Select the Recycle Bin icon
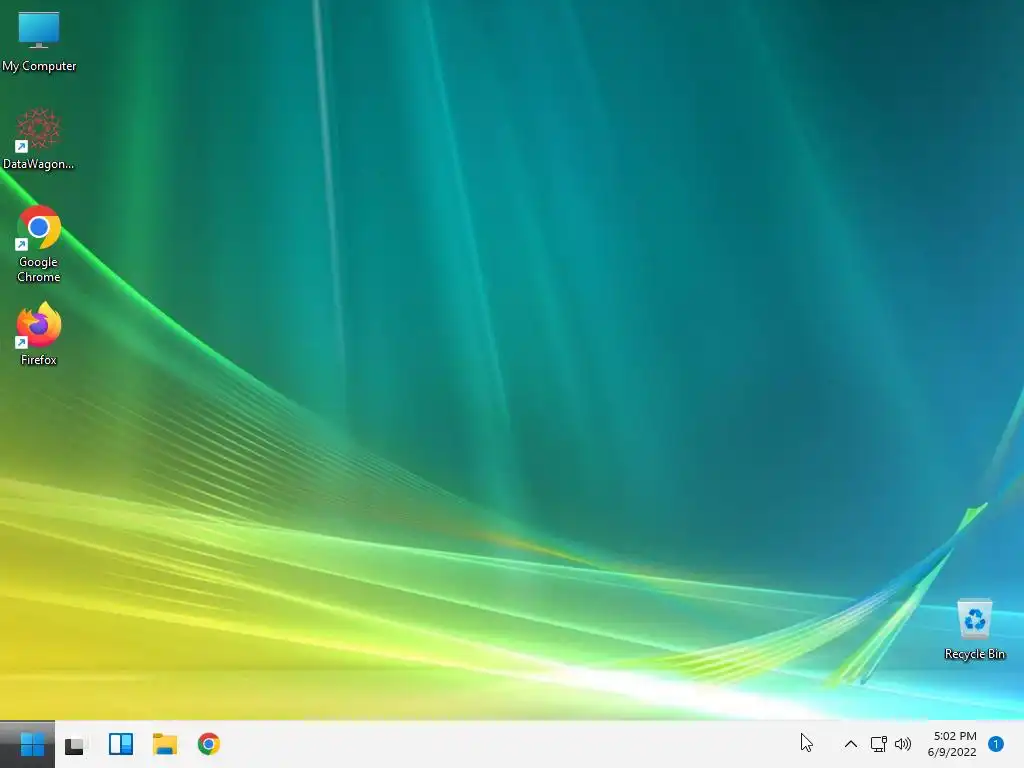This screenshot has width=1024, height=768. (x=974, y=630)
